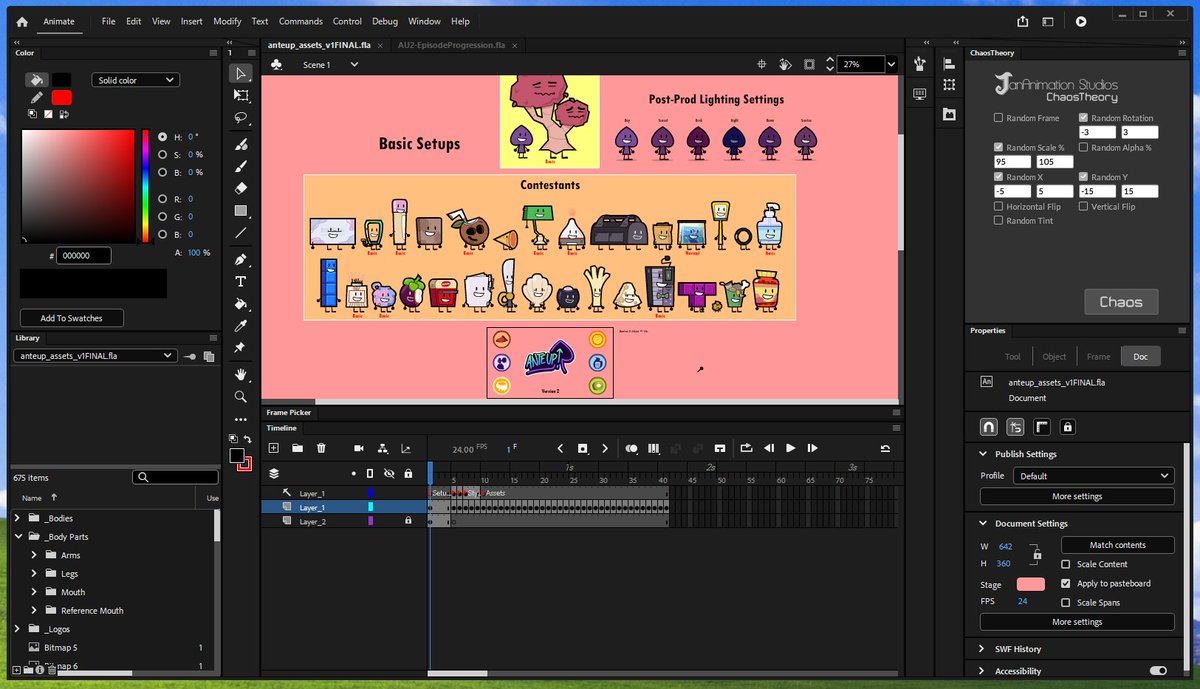Add a new layer in the timeline

(x=273, y=448)
